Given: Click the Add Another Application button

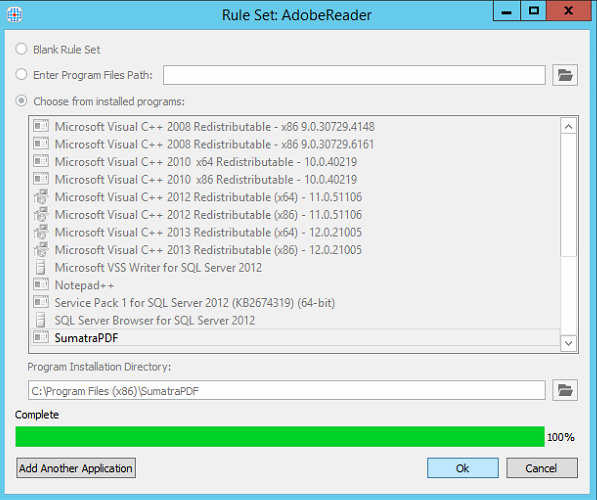Looking at the screenshot, I should coord(76,468).
